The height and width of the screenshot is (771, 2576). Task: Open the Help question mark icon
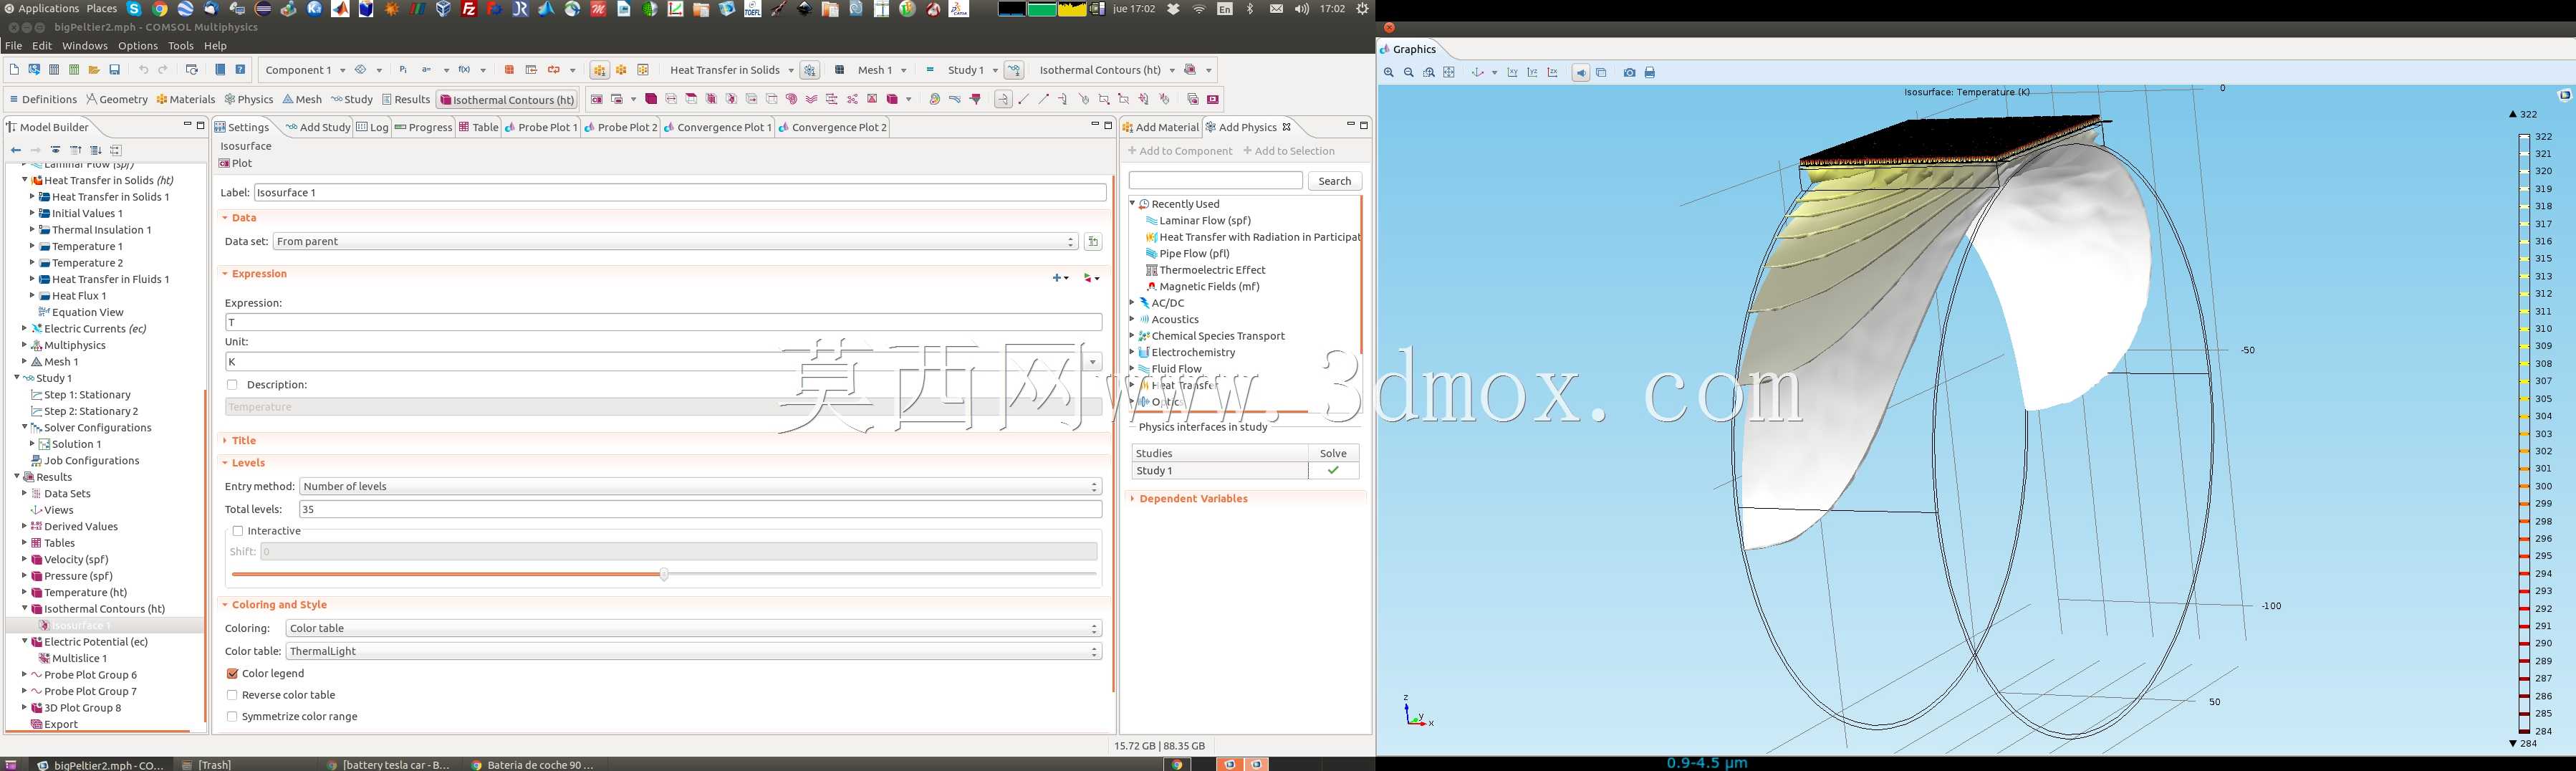(x=240, y=70)
